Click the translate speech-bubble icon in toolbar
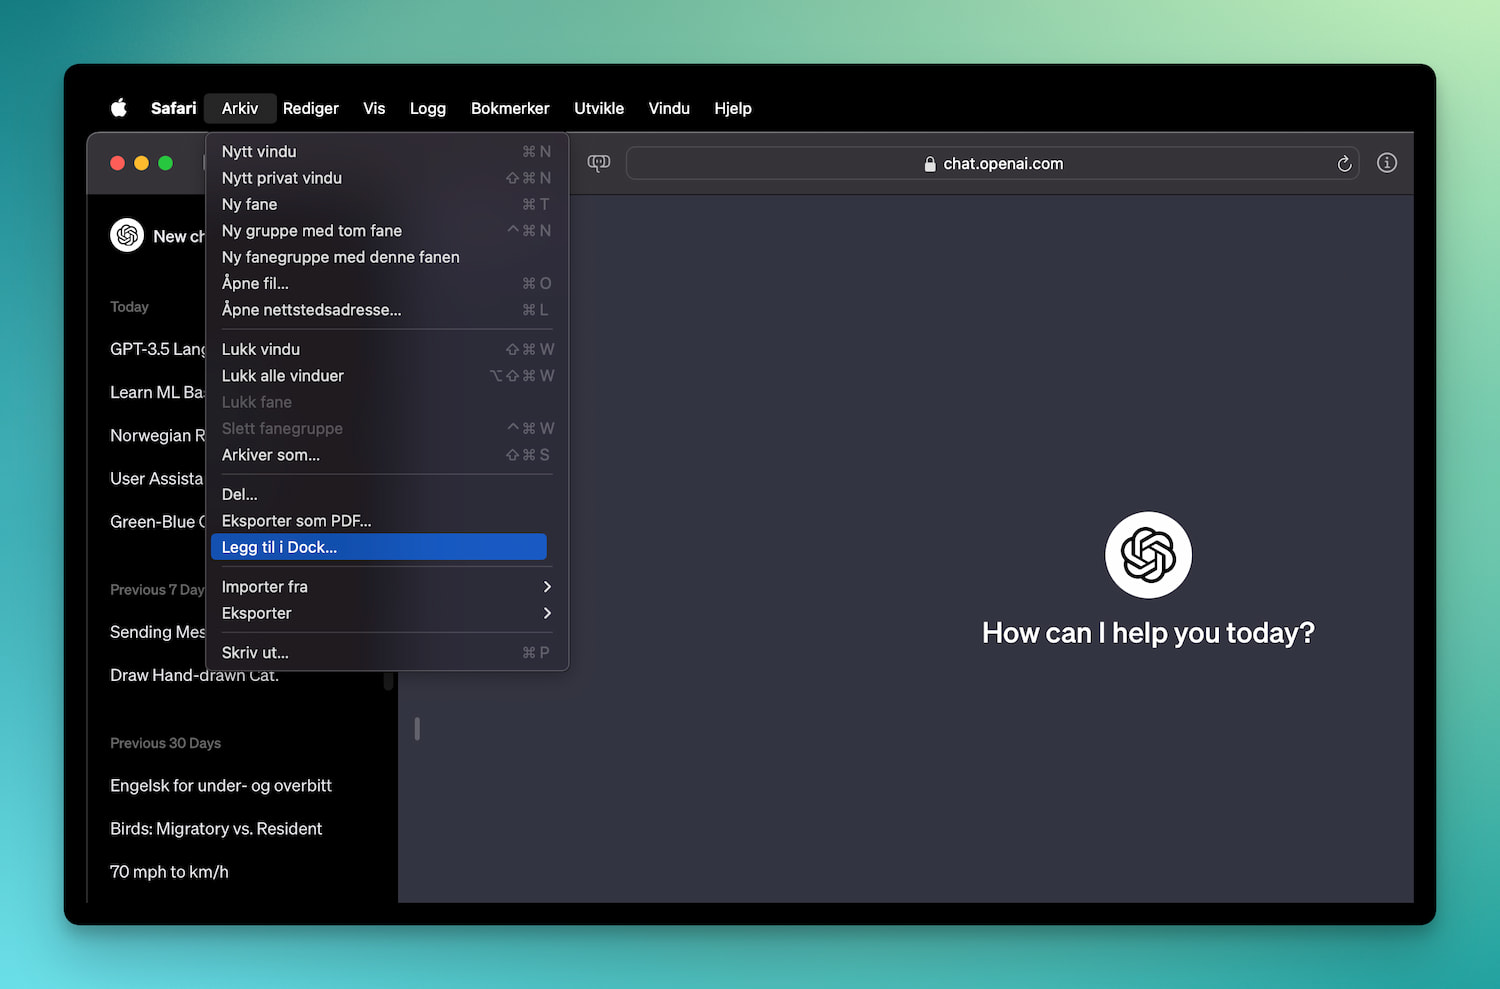This screenshot has height=989, width=1500. pyautogui.click(x=599, y=163)
